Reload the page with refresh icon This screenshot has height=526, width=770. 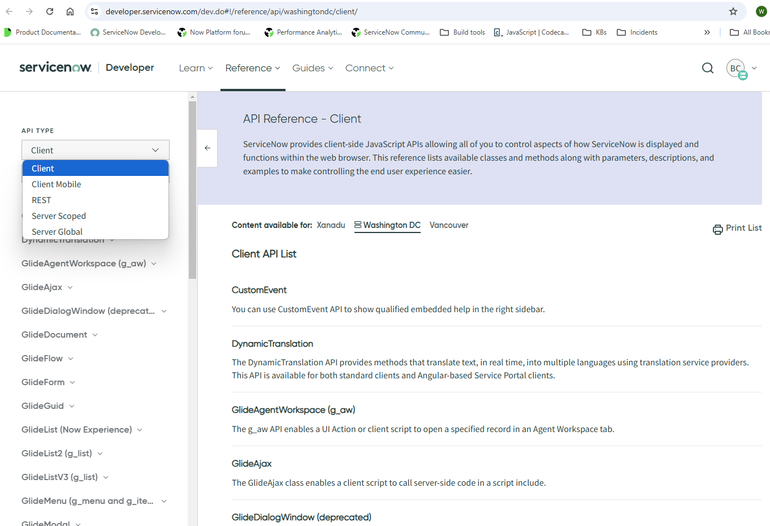(x=50, y=11)
